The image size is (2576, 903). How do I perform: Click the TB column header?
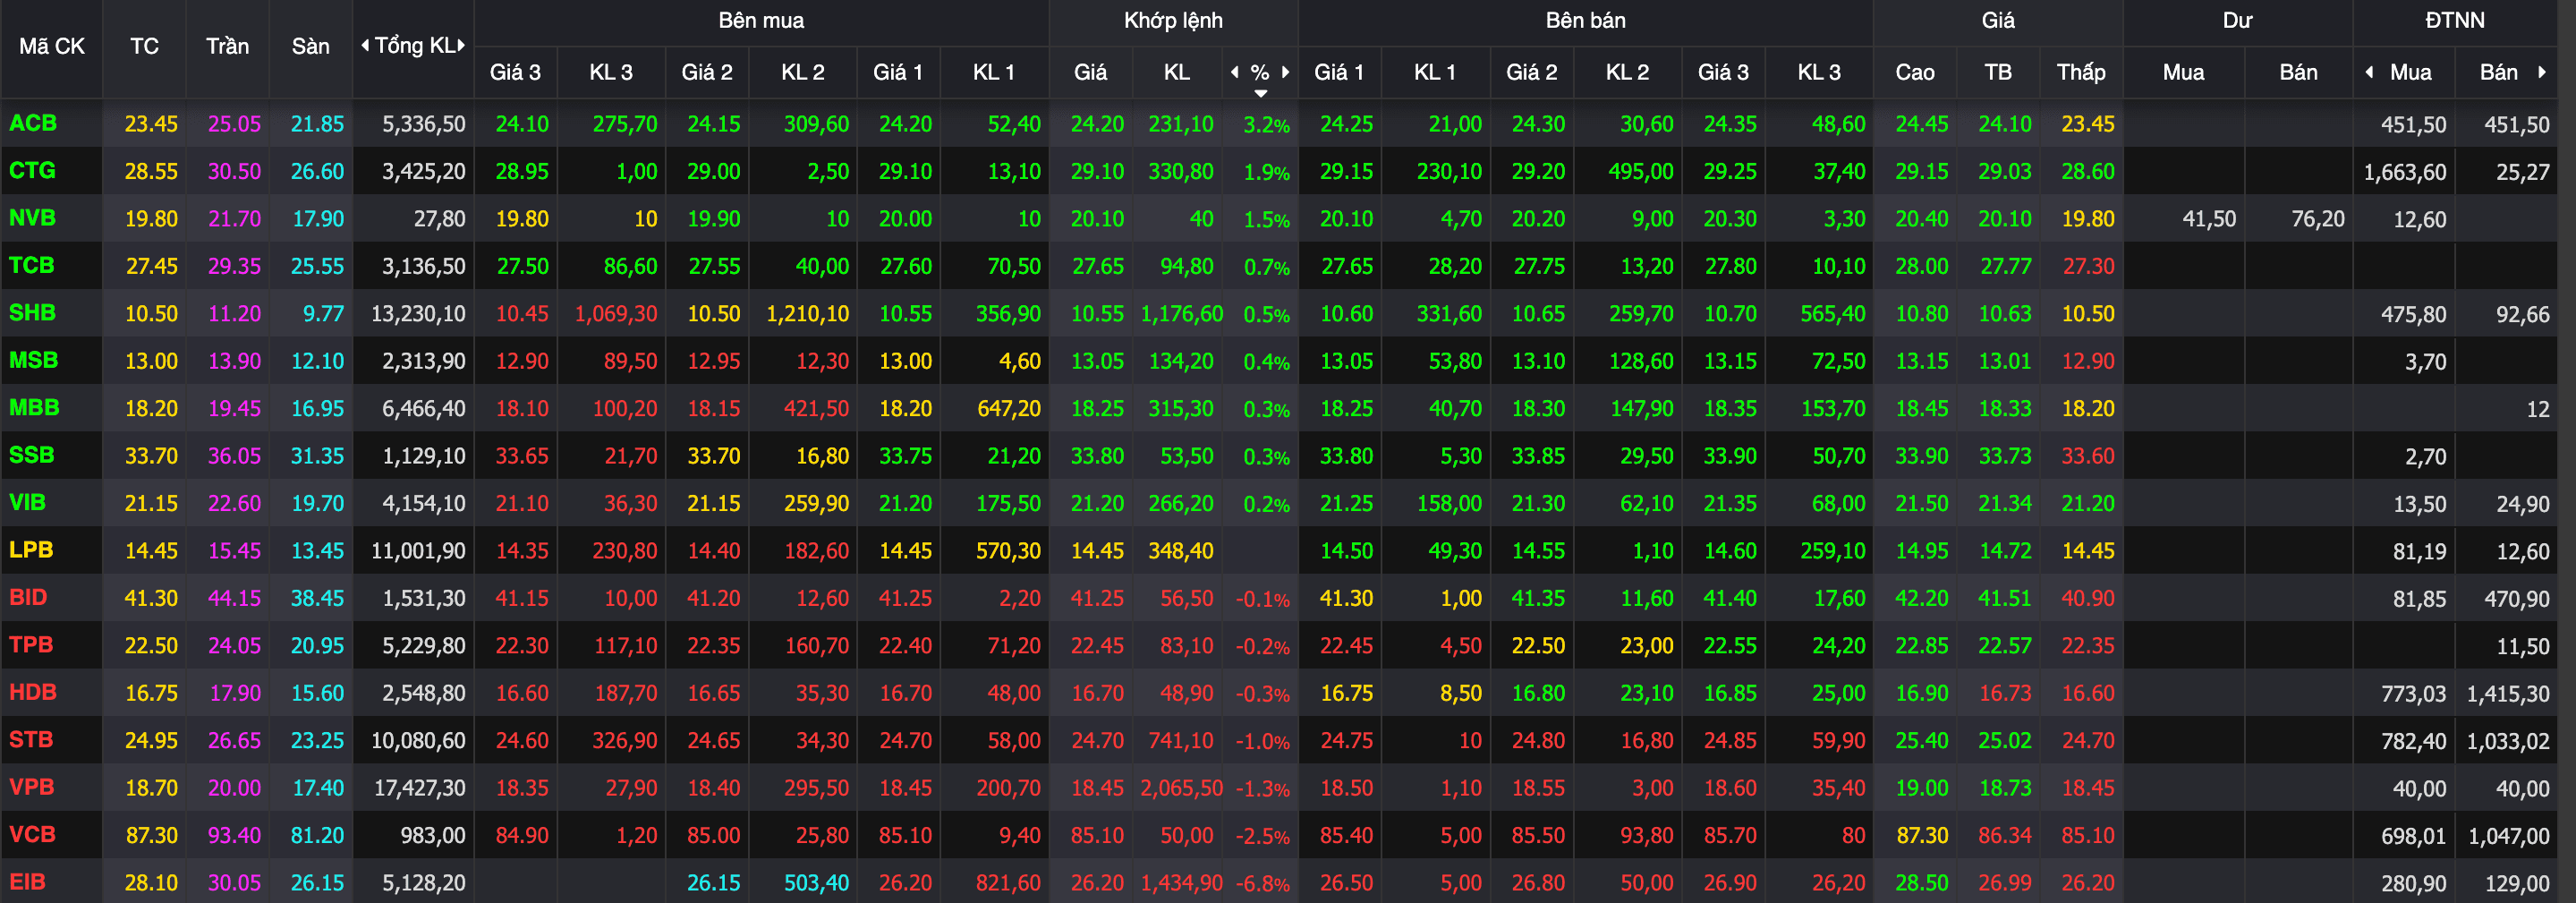[x=1998, y=72]
